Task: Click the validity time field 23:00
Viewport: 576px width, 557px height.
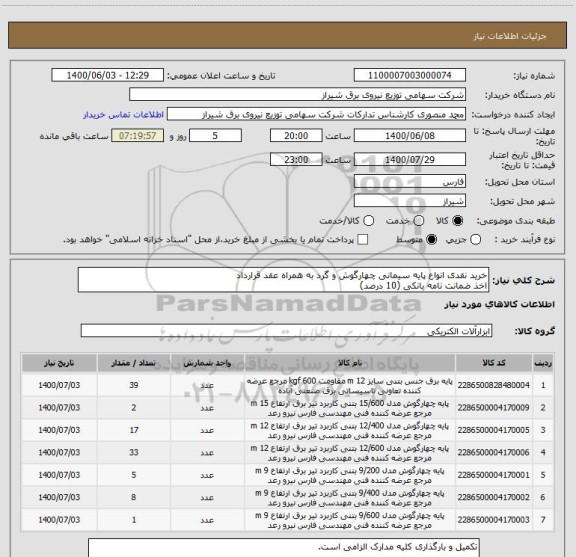Action: point(296,159)
